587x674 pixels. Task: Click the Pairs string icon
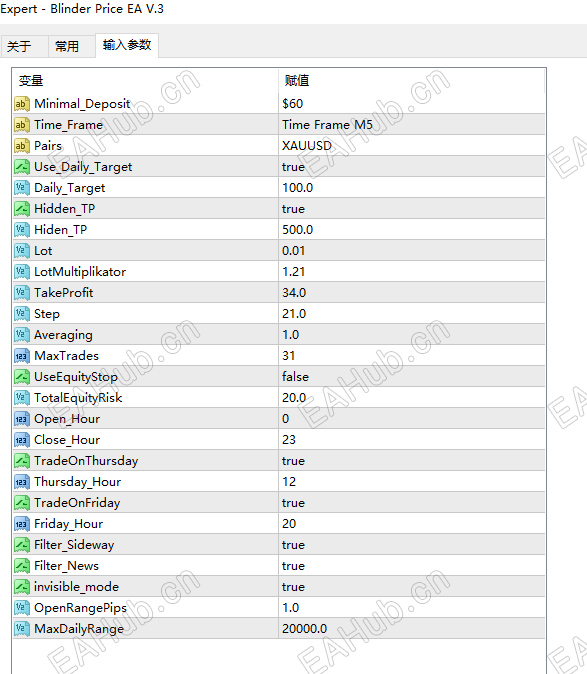pyautogui.click(x=21, y=146)
